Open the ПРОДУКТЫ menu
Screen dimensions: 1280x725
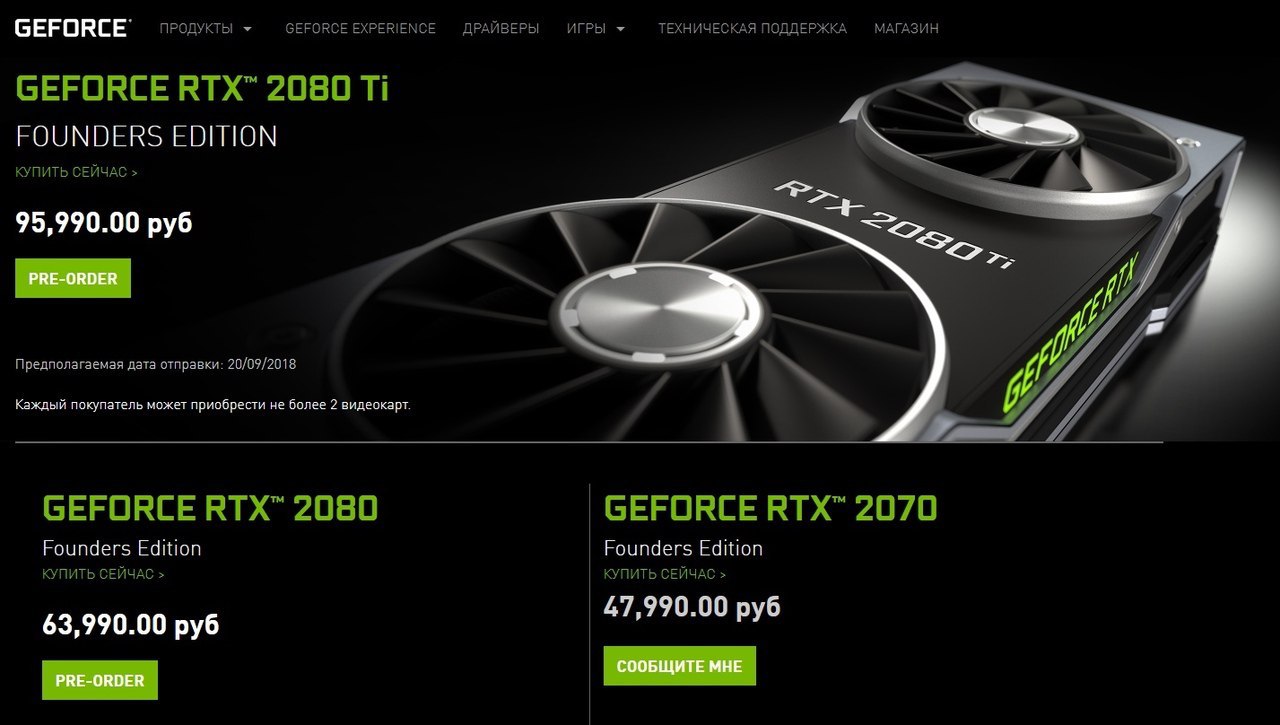(196, 28)
